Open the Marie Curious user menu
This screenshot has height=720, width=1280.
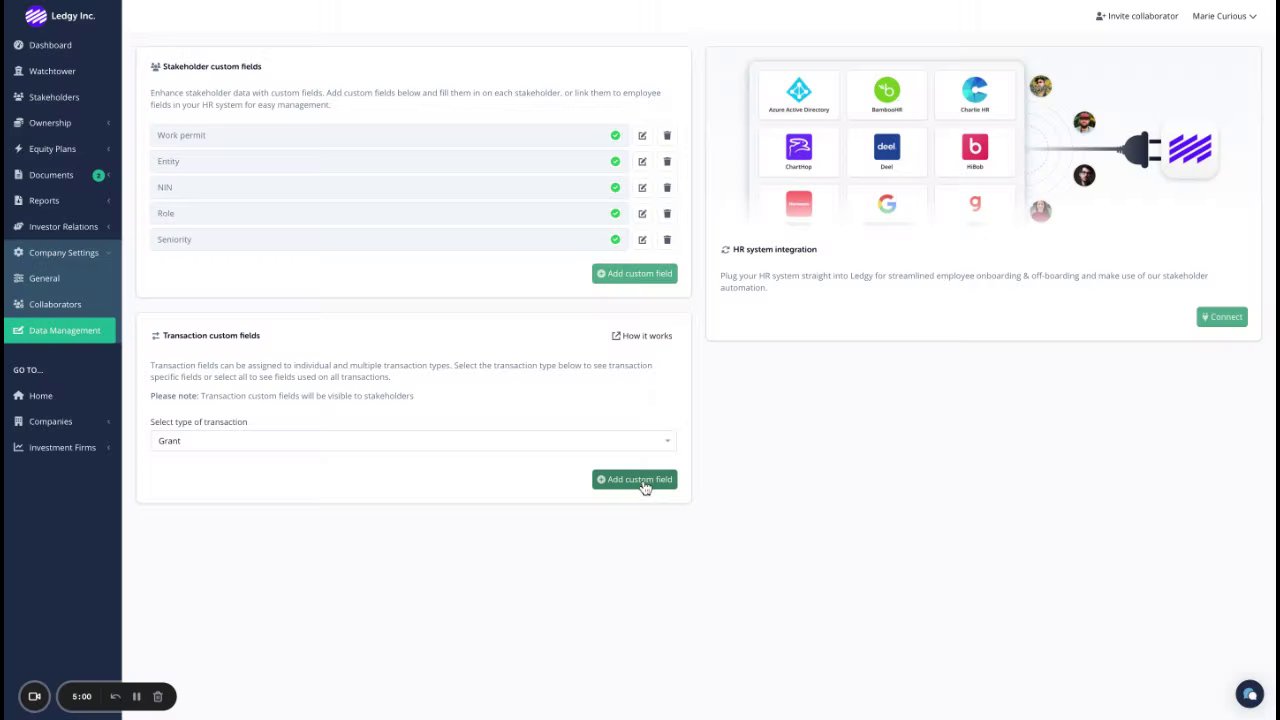click(x=1224, y=16)
